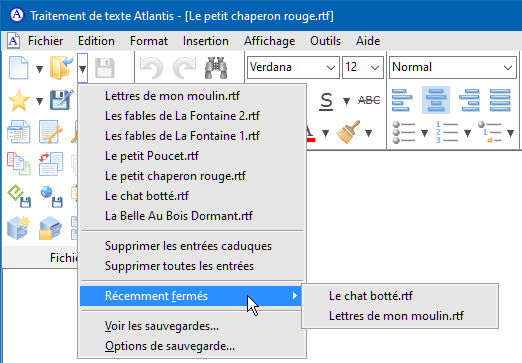Toggle the outline multilevel list button
Viewport: 522px width, 363px height.
[x=490, y=132]
